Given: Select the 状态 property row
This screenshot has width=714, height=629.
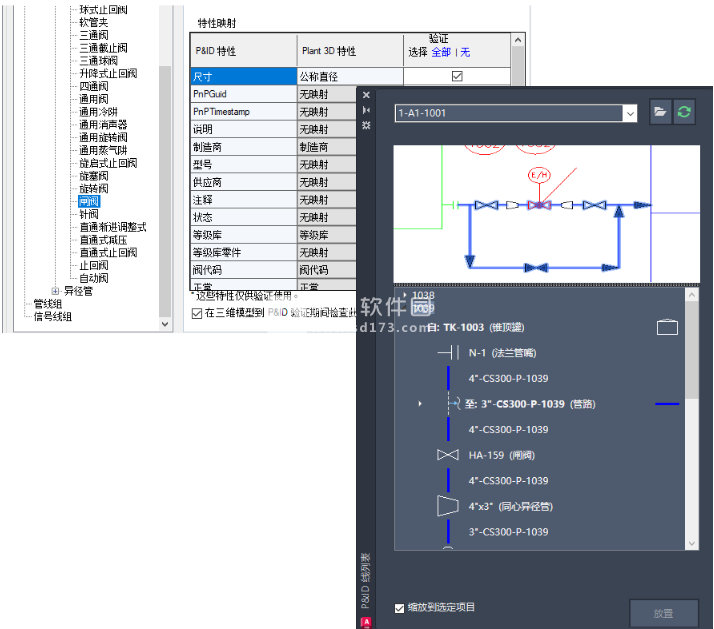Looking at the screenshot, I should (244, 217).
